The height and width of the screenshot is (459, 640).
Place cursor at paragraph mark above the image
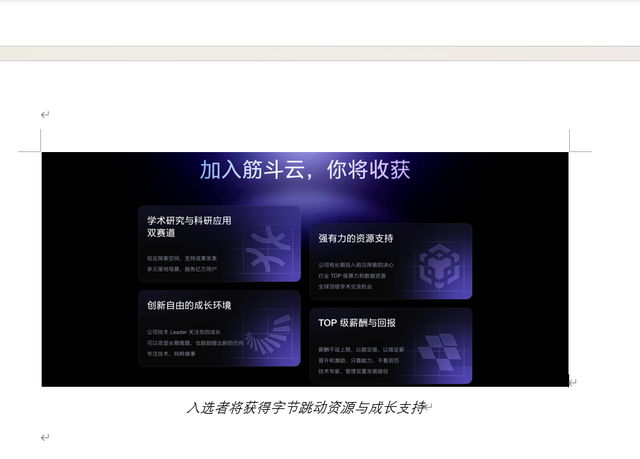(x=45, y=115)
